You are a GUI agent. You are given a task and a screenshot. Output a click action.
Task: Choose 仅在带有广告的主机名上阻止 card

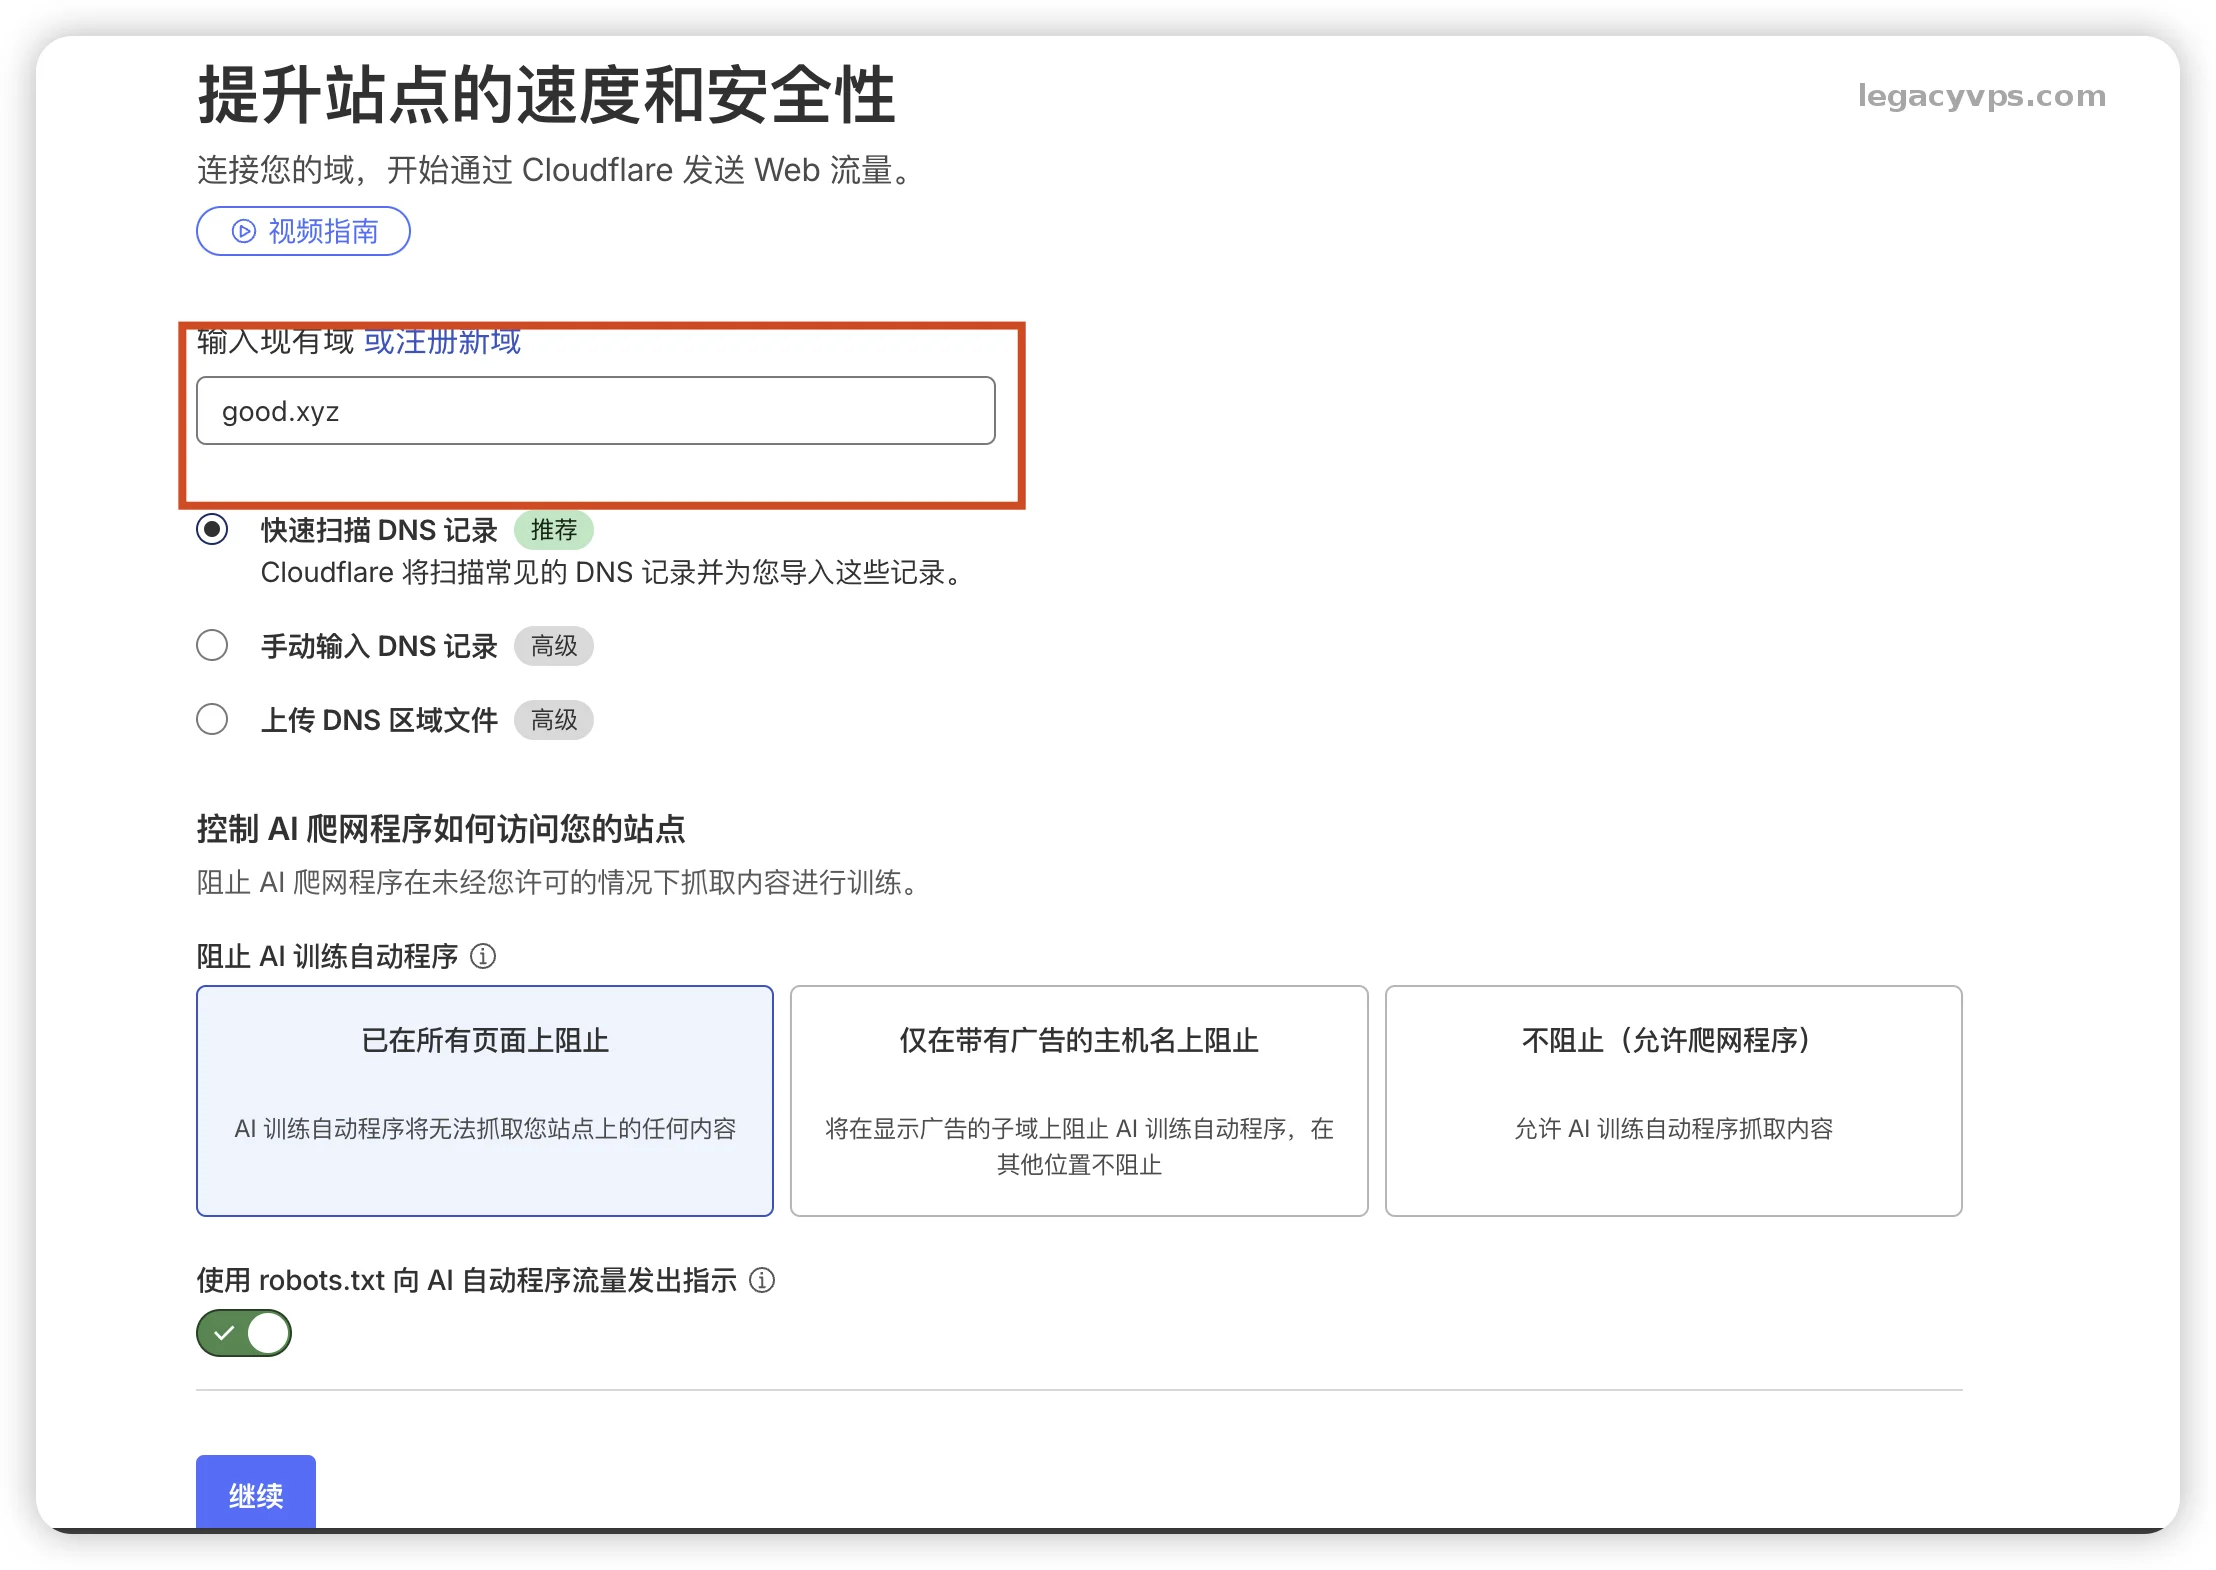click(1078, 1100)
